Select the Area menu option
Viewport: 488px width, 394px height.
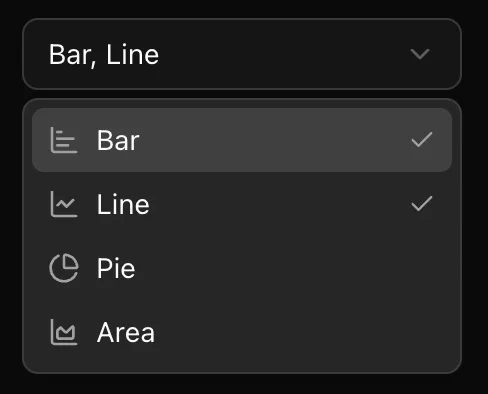click(242, 332)
